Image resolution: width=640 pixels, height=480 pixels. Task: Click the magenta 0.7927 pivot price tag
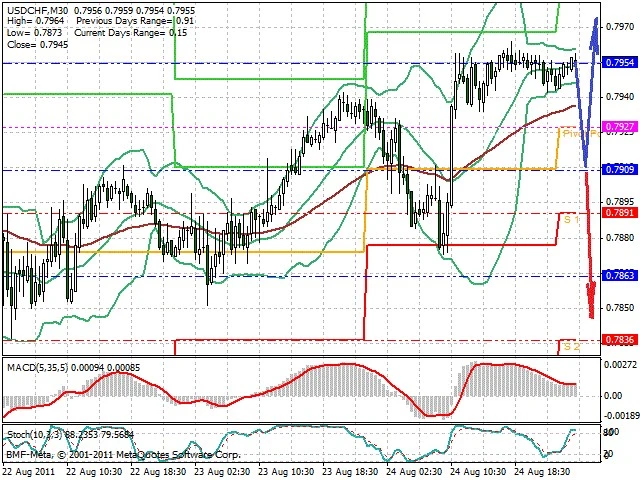[x=620, y=127]
